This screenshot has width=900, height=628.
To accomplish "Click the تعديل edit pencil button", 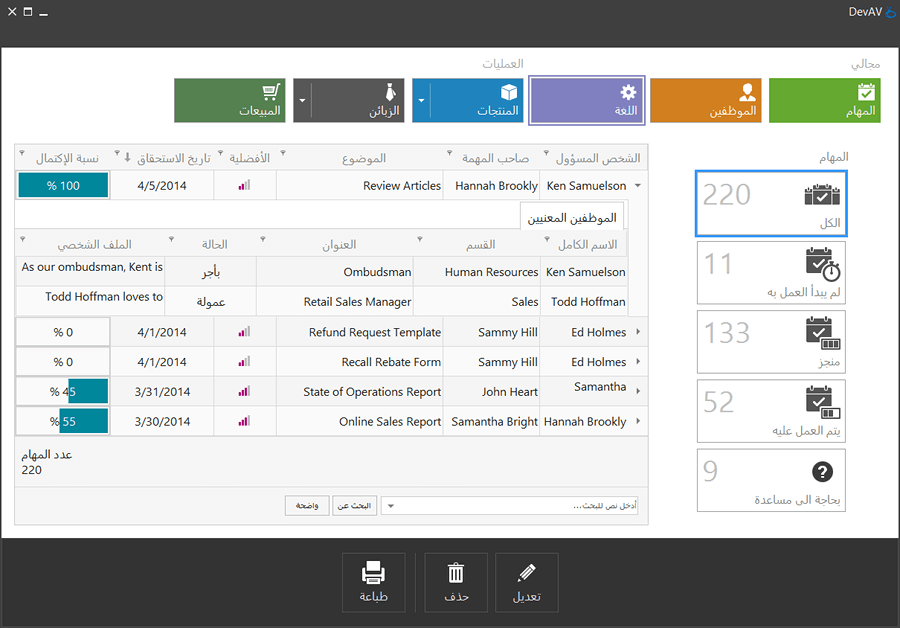I will point(526,582).
